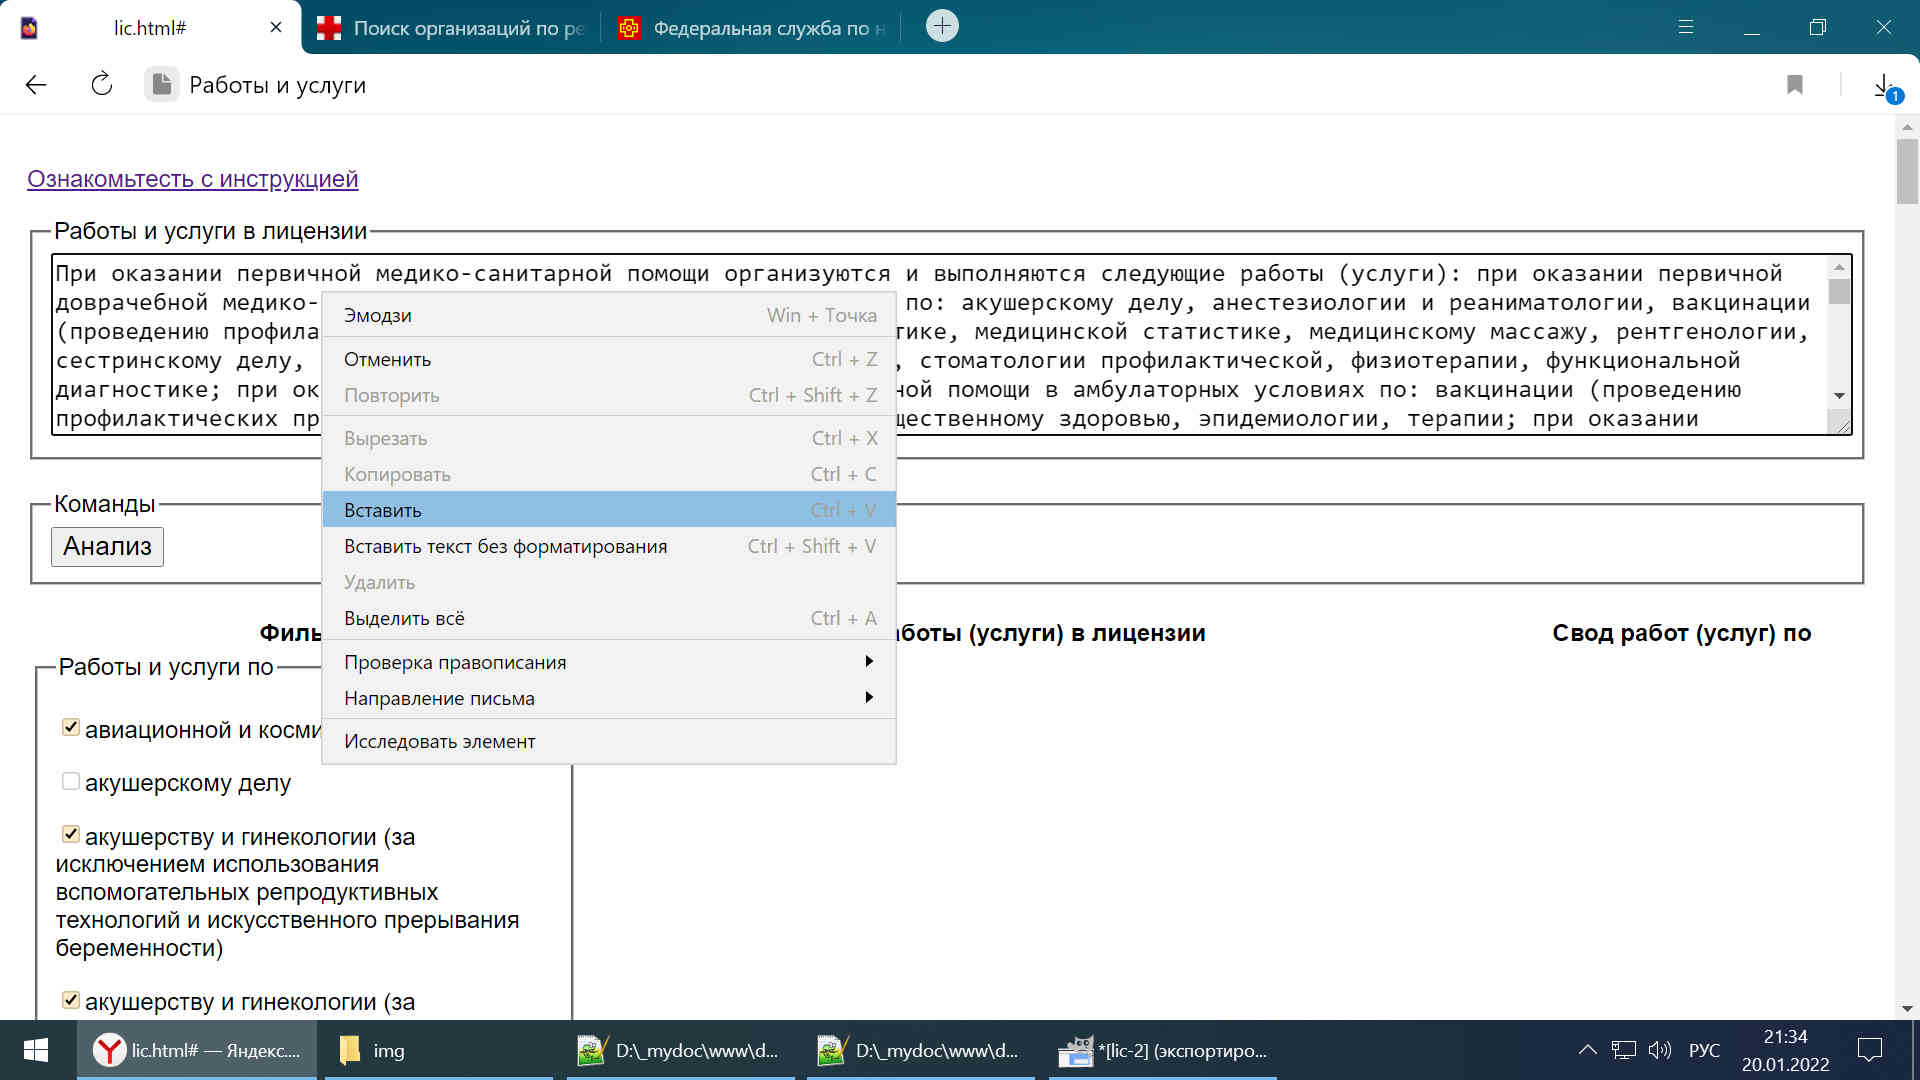Click the textarea scrollbar up arrow
The width and height of the screenshot is (1920, 1080).
[1839, 267]
